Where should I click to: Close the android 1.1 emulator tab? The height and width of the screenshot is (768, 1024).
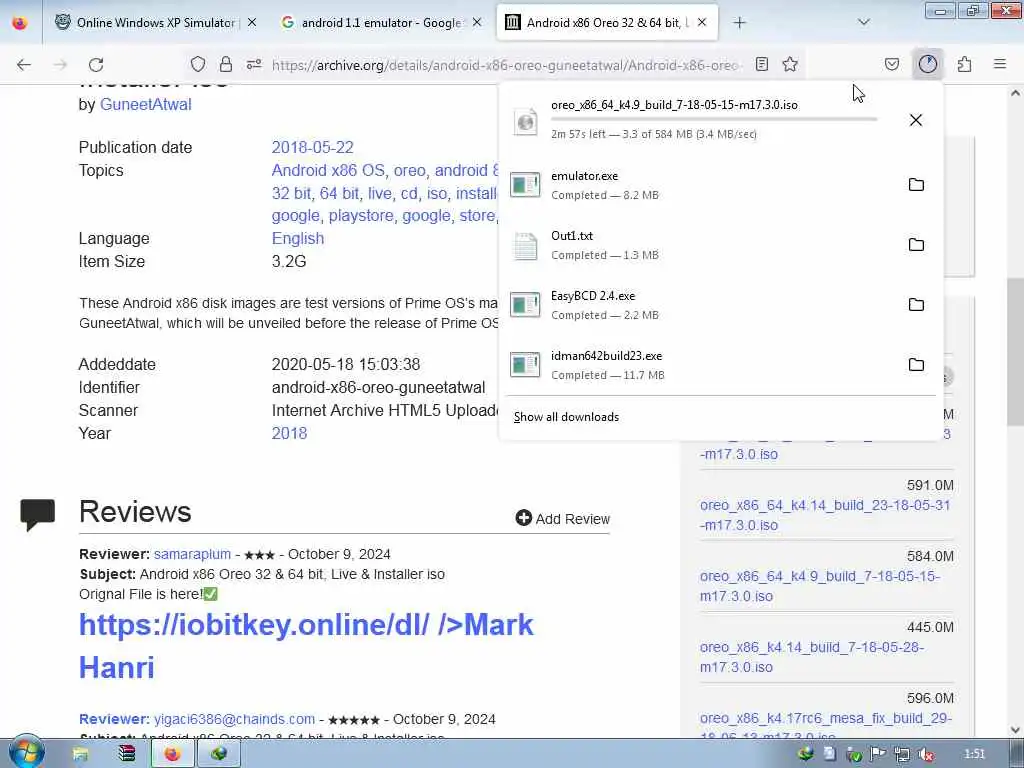(x=477, y=23)
